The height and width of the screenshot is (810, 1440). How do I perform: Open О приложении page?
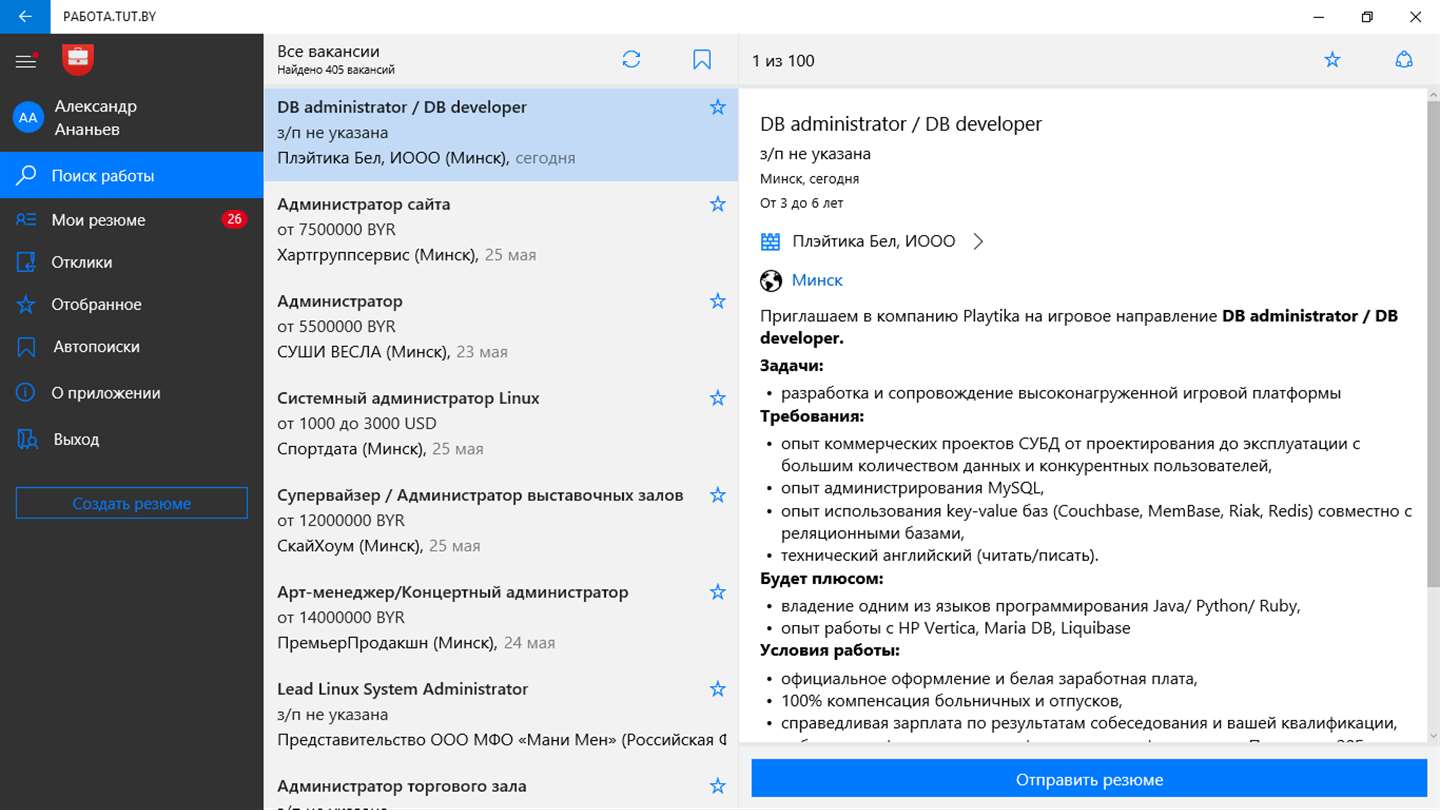pyautogui.click(x=131, y=393)
